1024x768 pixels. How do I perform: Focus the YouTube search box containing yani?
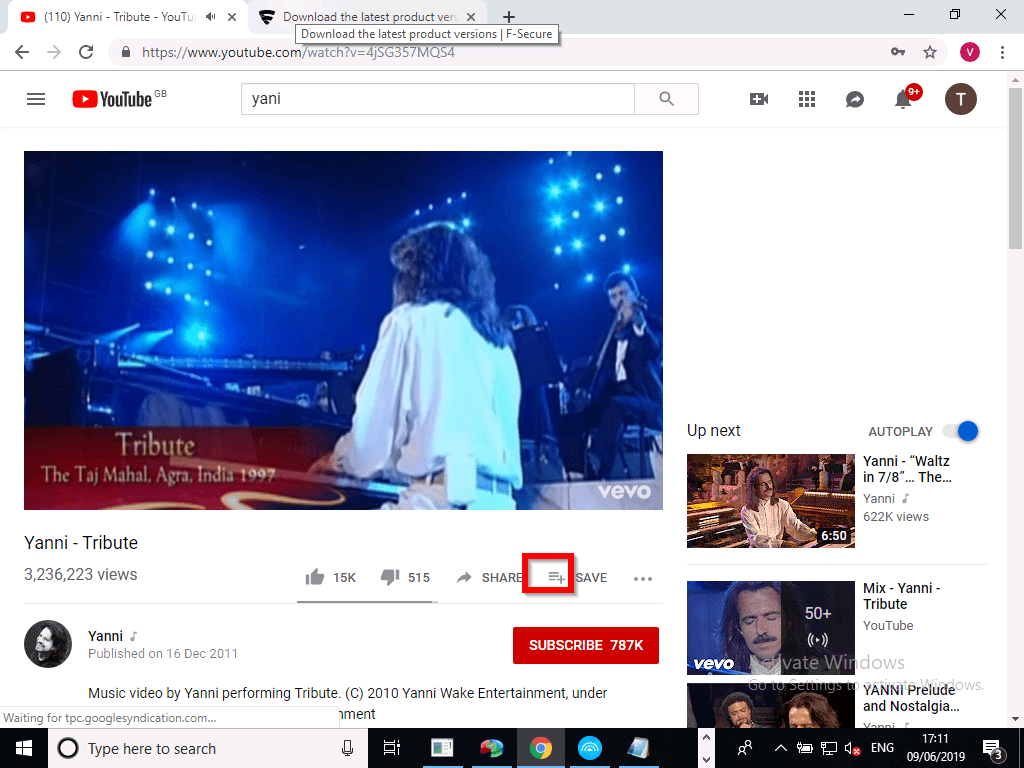click(438, 99)
